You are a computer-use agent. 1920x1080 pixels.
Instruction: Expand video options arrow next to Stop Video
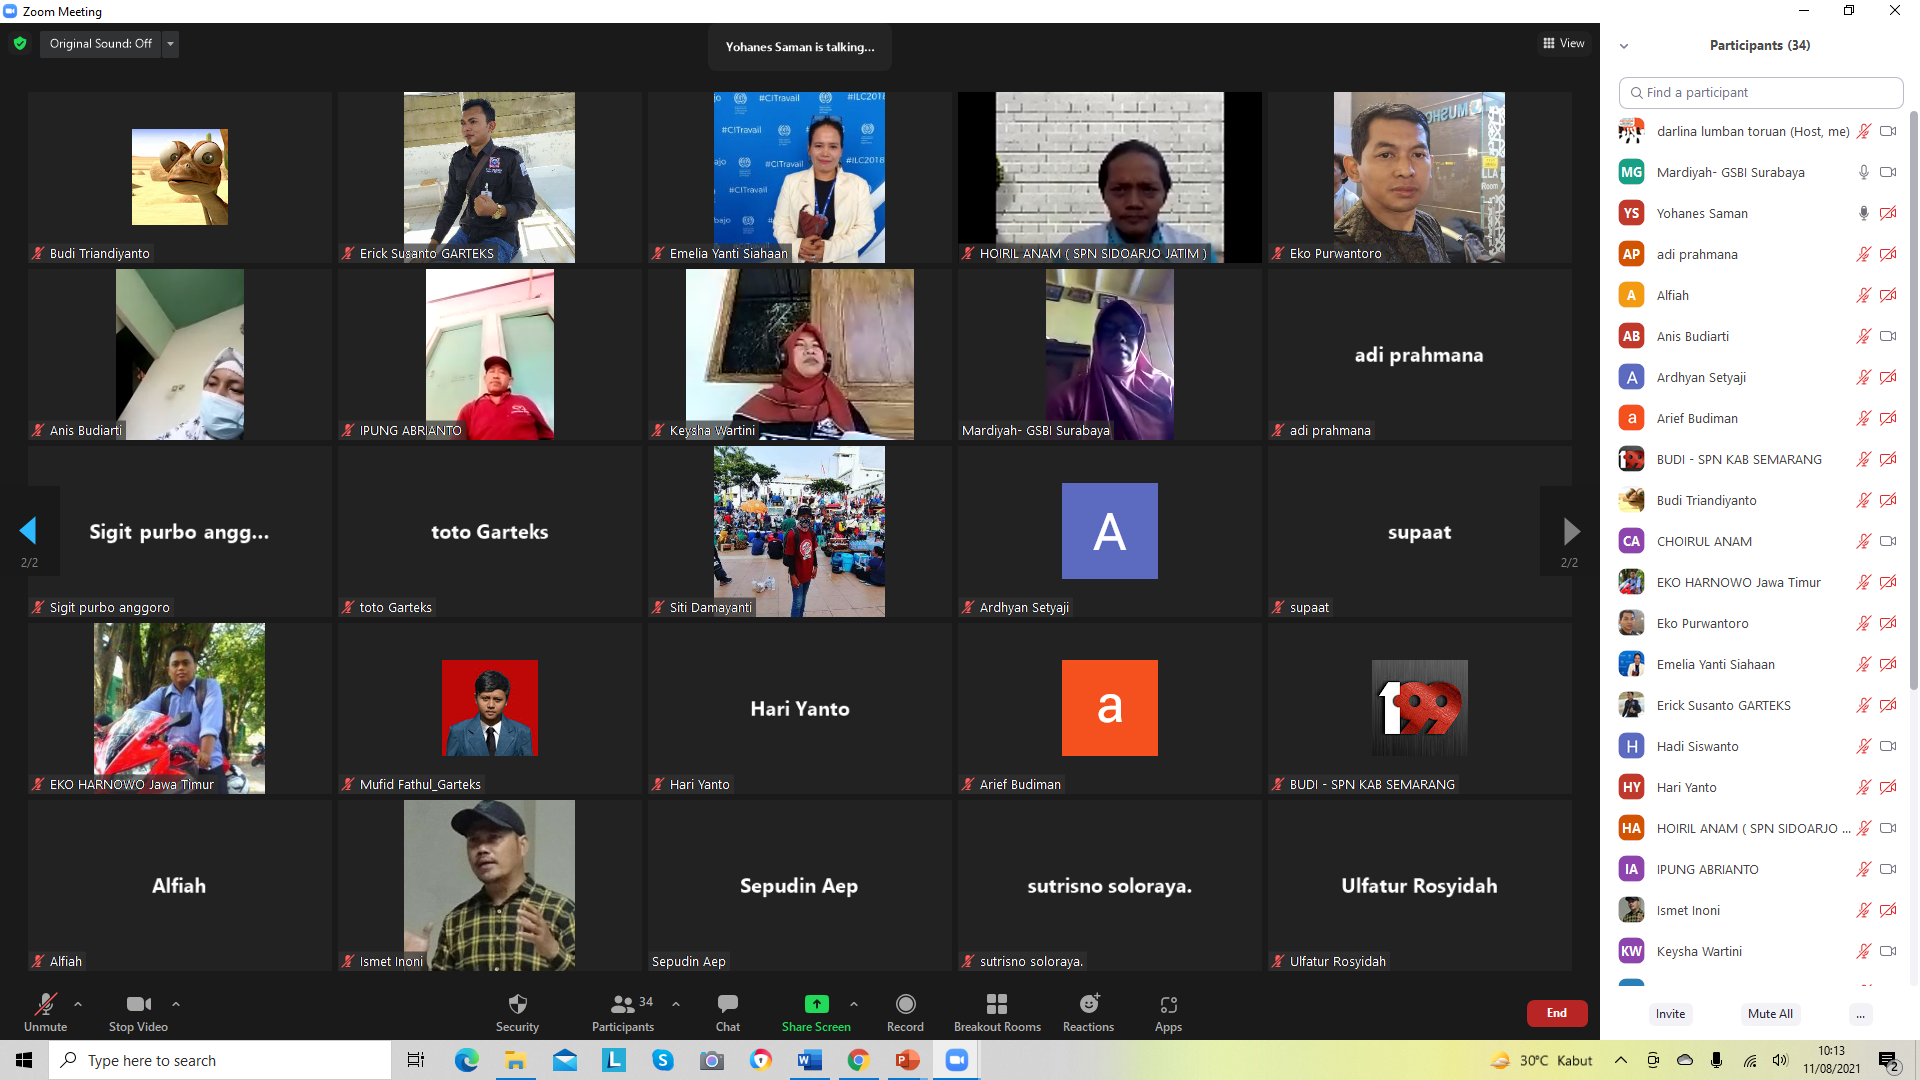pyautogui.click(x=176, y=1004)
